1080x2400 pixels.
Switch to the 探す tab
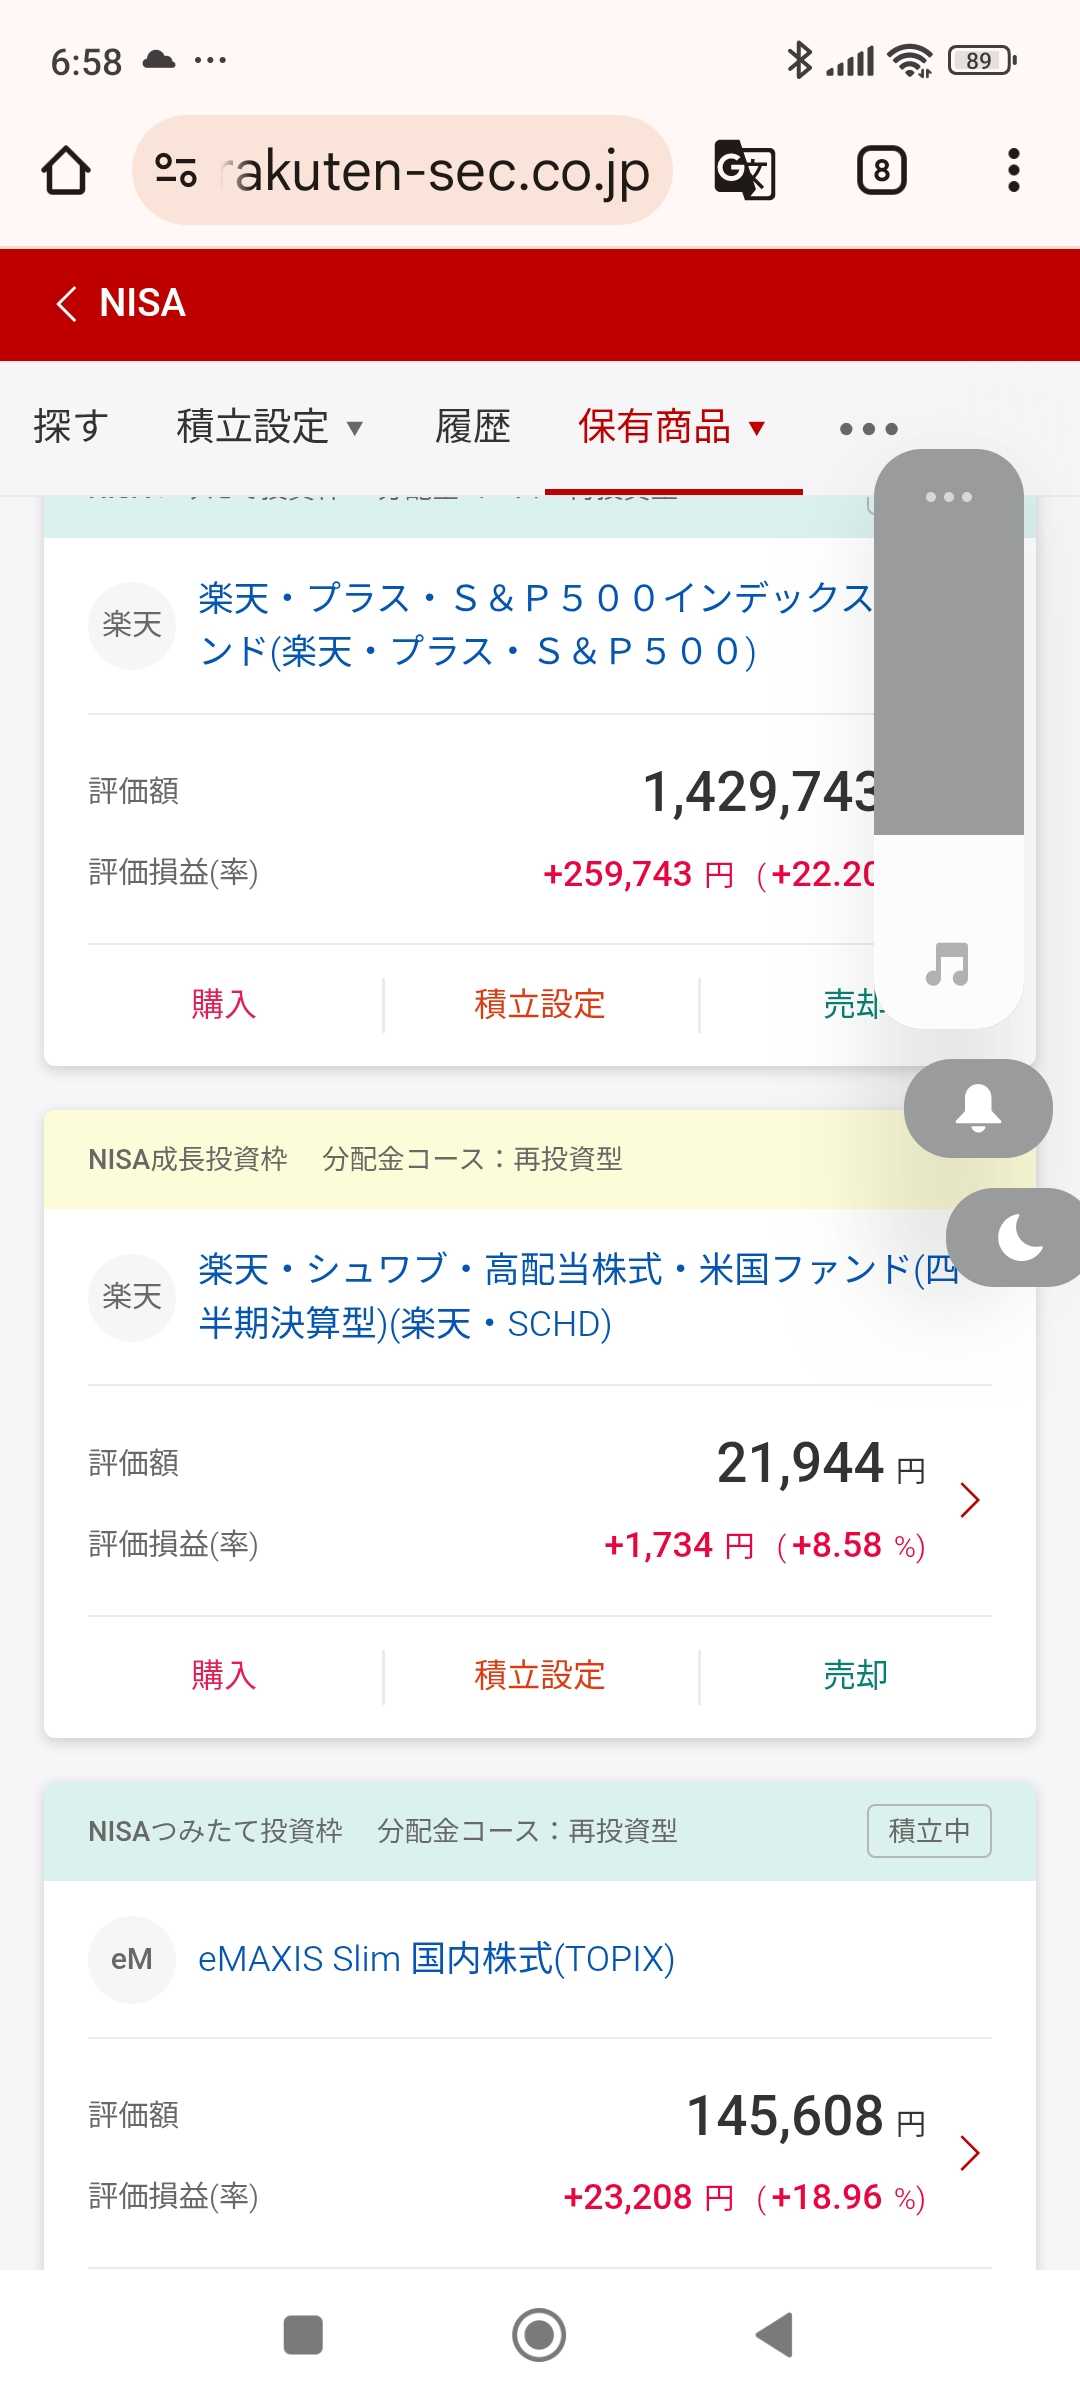click(x=70, y=427)
